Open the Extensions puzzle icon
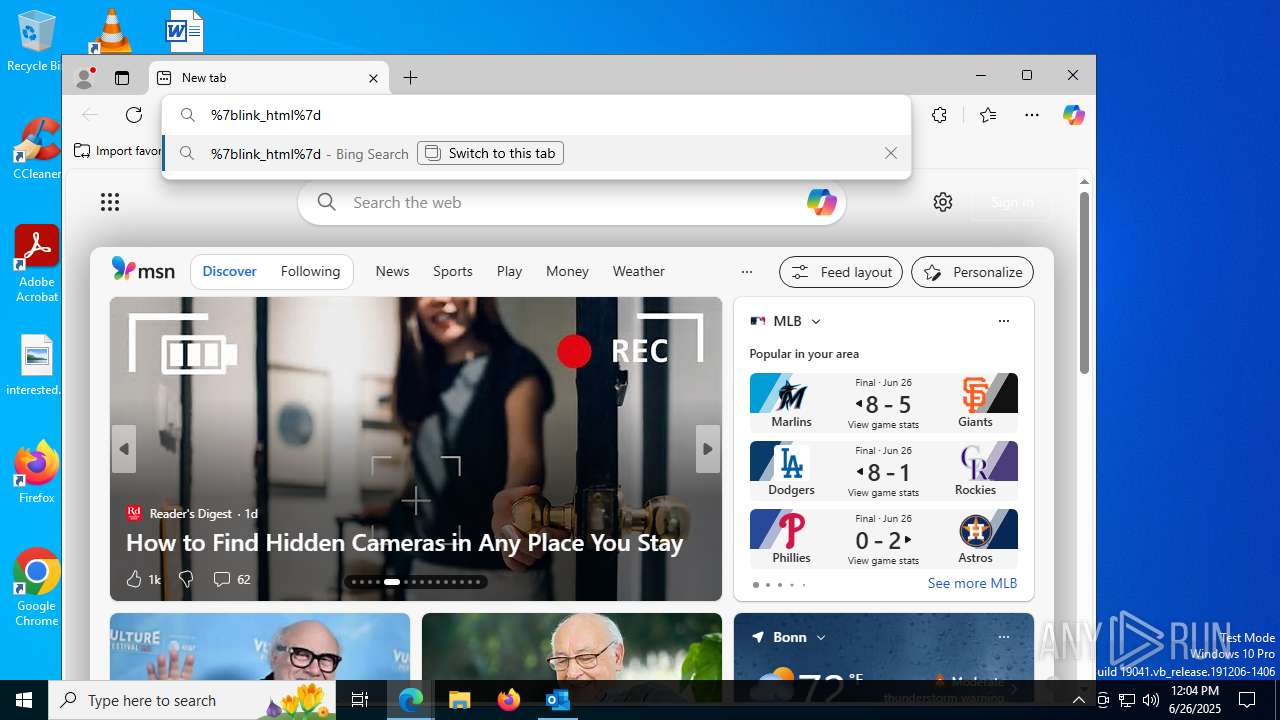Viewport: 1280px width, 720px height. (939, 115)
